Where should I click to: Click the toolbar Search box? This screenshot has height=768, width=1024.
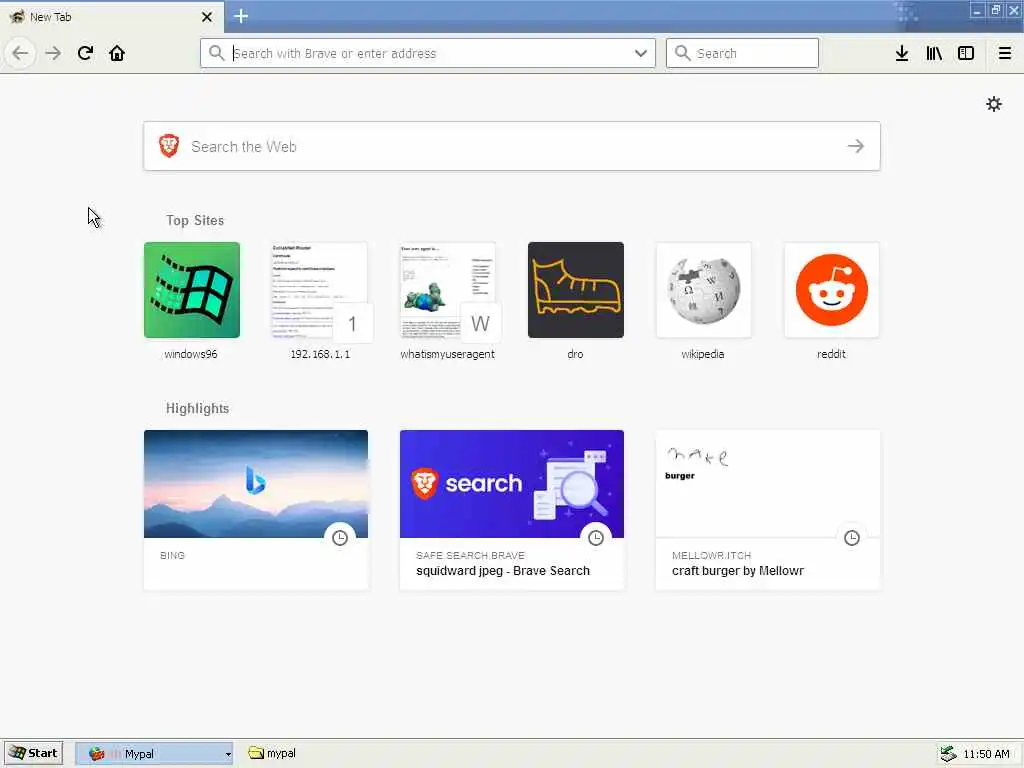pyautogui.click(x=742, y=53)
